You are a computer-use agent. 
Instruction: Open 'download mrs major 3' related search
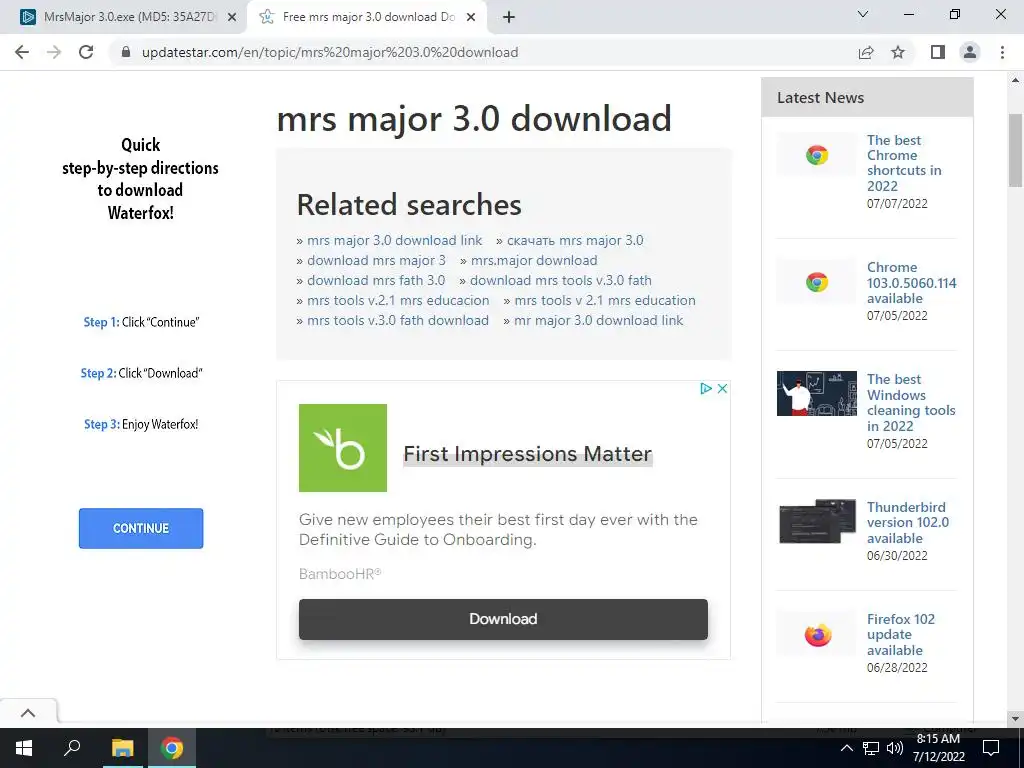click(x=376, y=261)
